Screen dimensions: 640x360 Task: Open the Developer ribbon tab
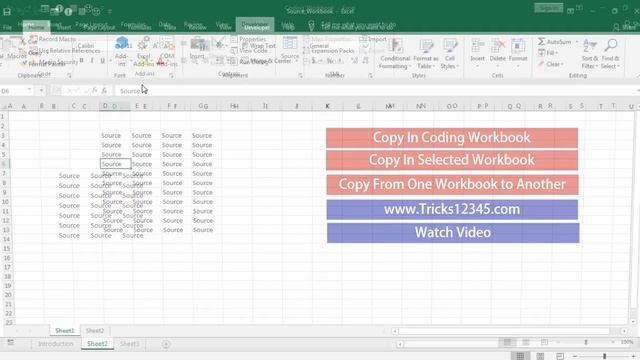pos(256,27)
